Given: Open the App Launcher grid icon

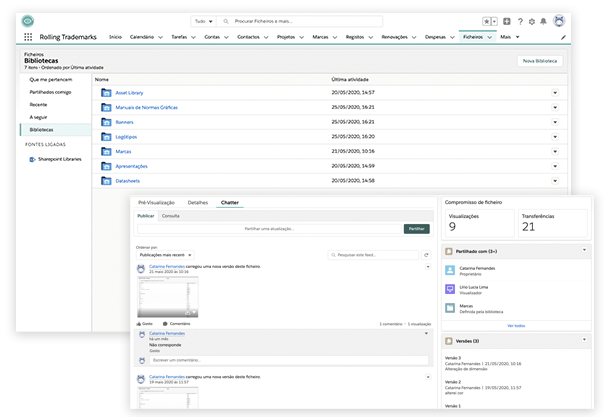Looking at the screenshot, I should 27,36.
